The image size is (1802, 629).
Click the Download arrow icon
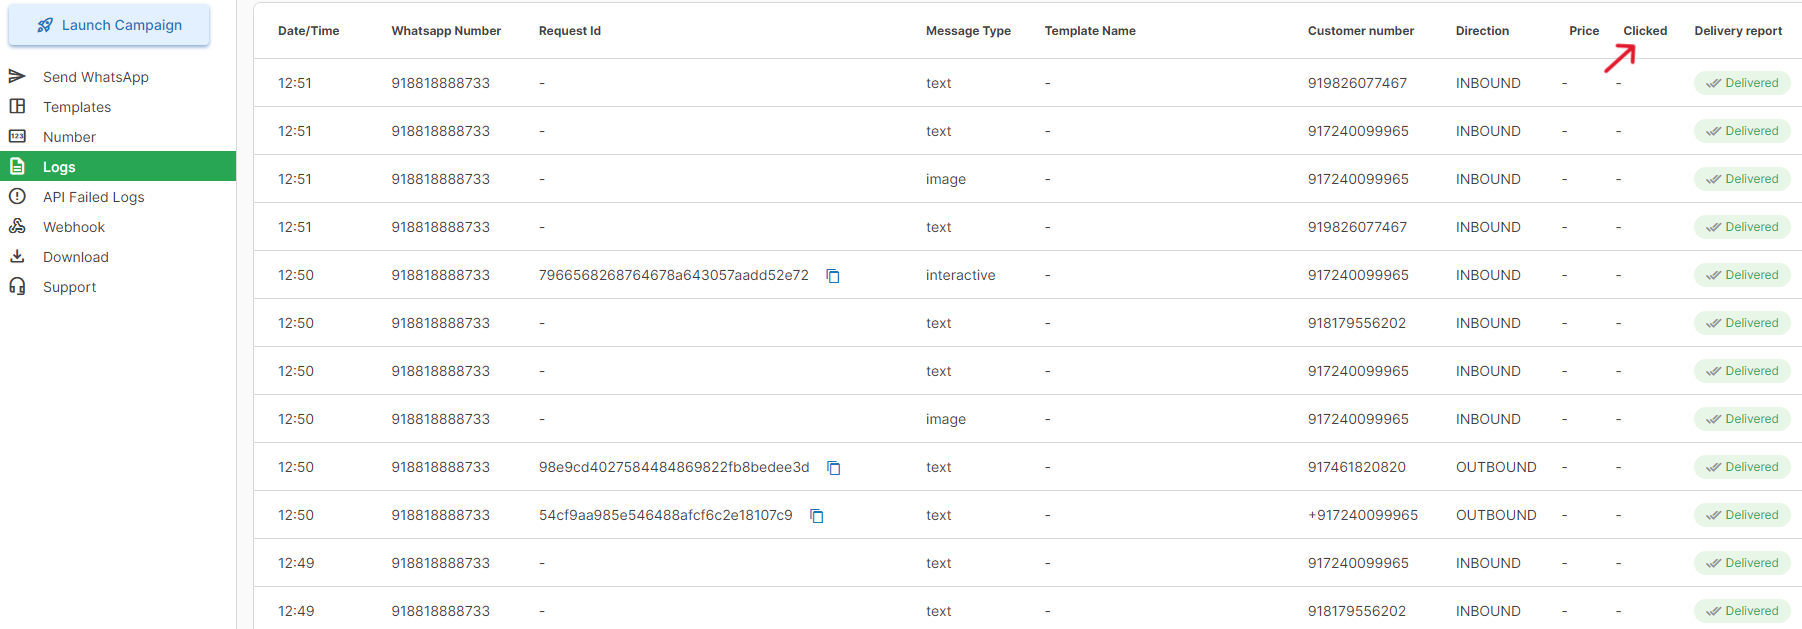coord(17,256)
